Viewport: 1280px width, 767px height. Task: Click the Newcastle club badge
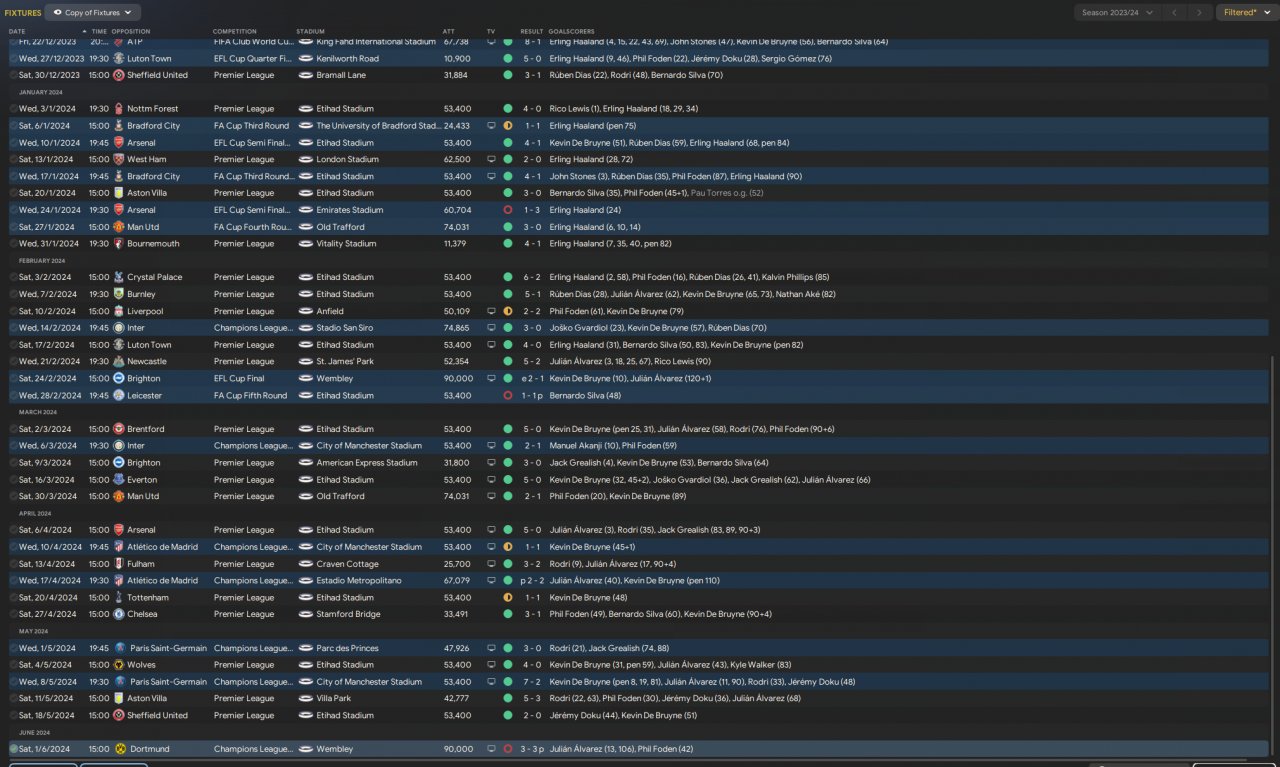(119, 362)
